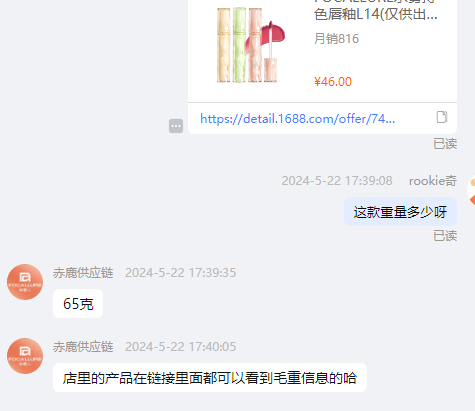475x411 pixels.
Task: Open the three-dot more options icon
Action: (176, 126)
